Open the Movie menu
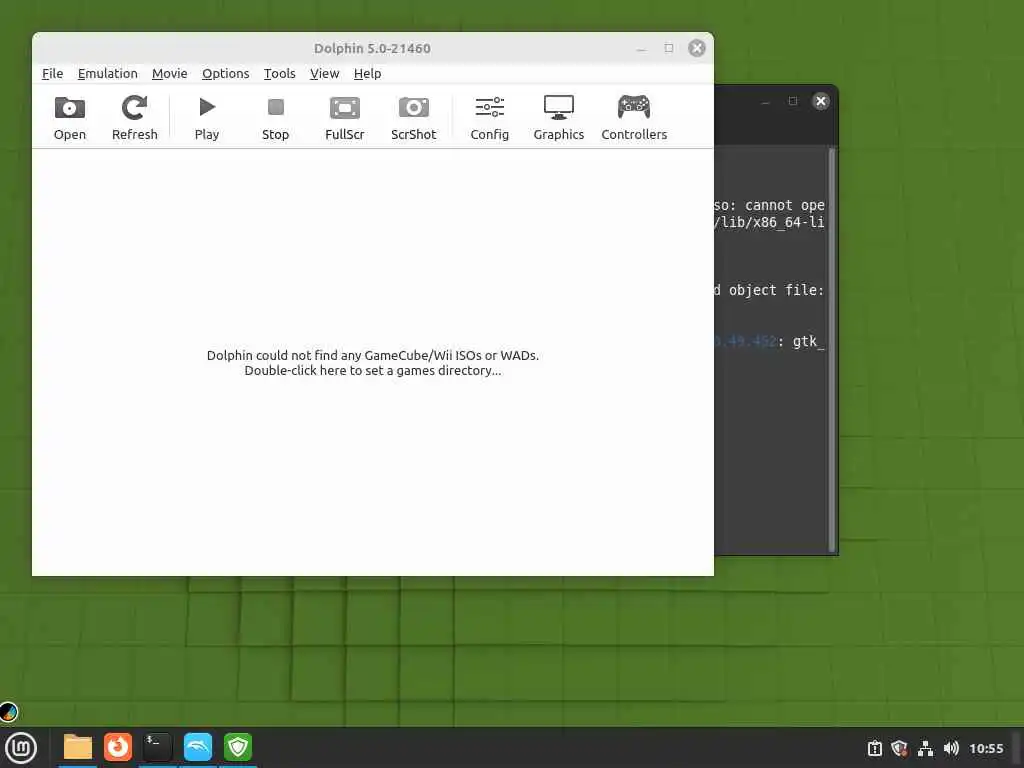 point(170,74)
